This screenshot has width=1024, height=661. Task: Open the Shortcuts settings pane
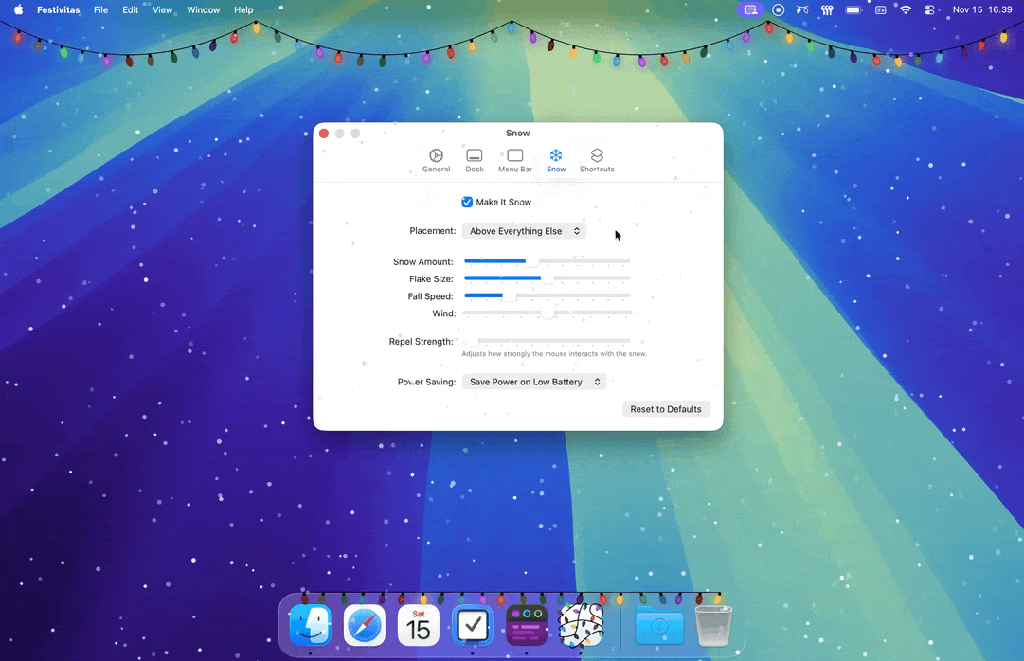(596, 160)
